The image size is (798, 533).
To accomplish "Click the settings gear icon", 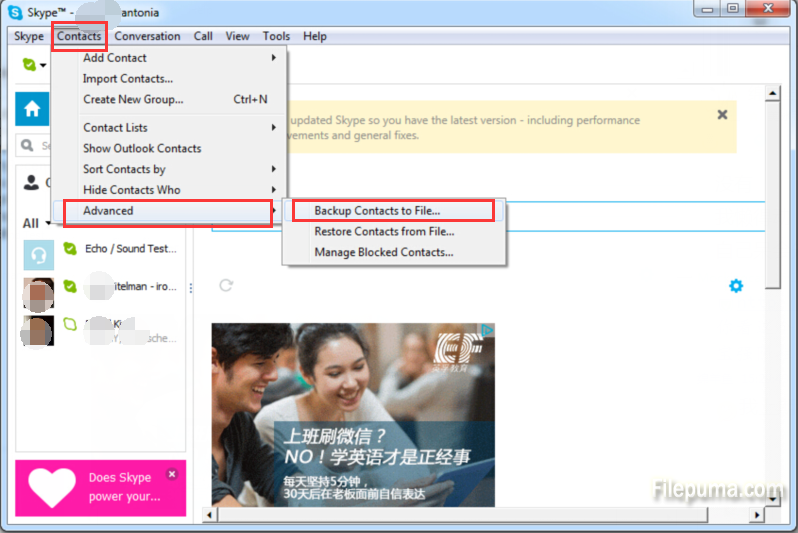I will pos(736,286).
